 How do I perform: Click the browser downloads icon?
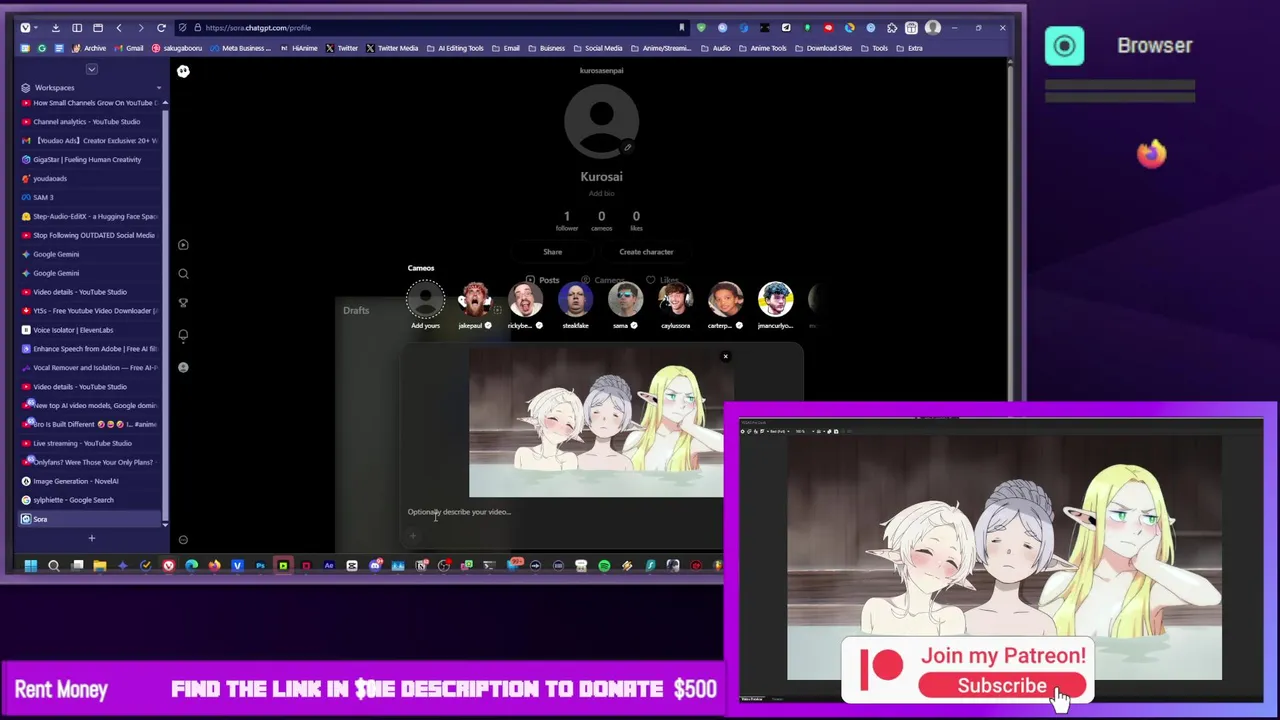click(55, 27)
